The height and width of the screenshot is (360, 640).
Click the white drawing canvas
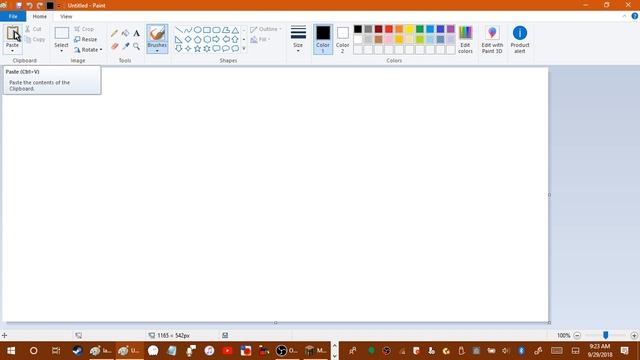coord(276,195)
